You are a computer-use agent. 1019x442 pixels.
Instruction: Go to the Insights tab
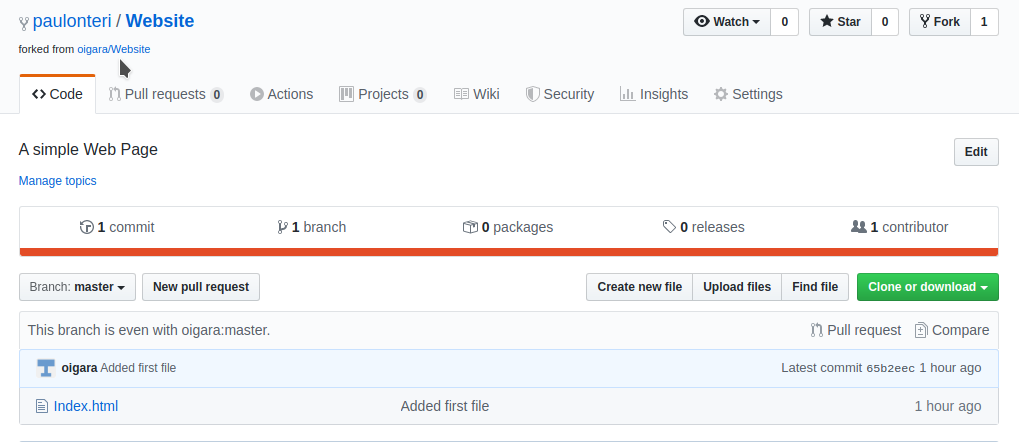(653, 94)
